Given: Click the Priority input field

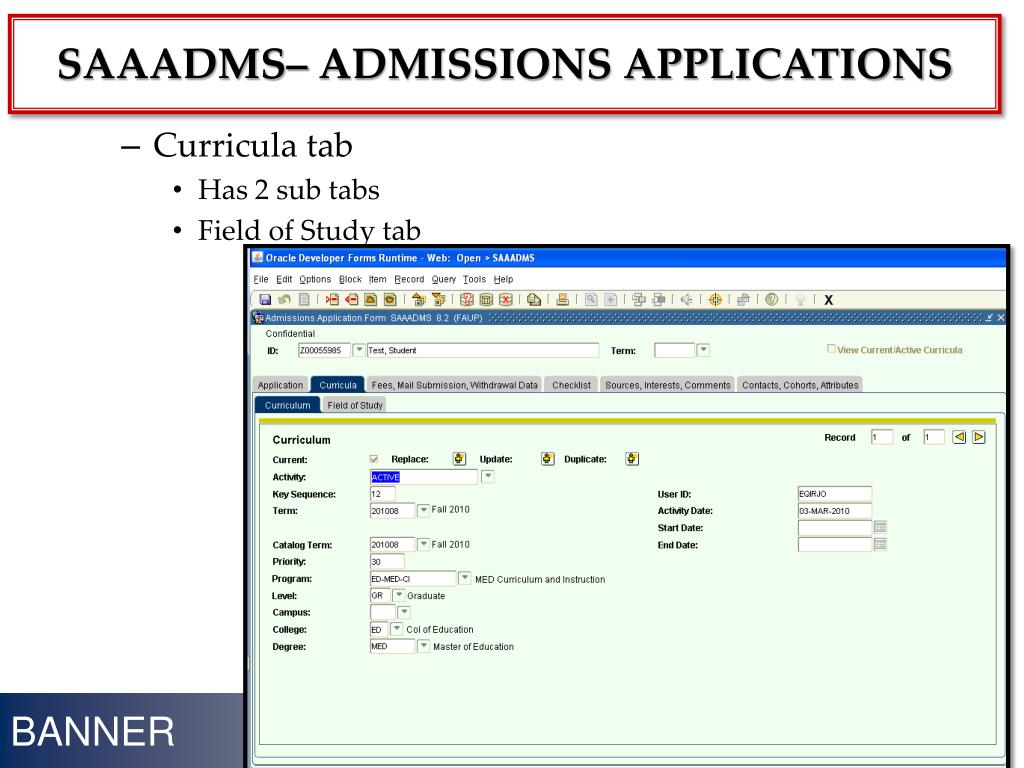Looking at the screenshot, I should (387, 561).
